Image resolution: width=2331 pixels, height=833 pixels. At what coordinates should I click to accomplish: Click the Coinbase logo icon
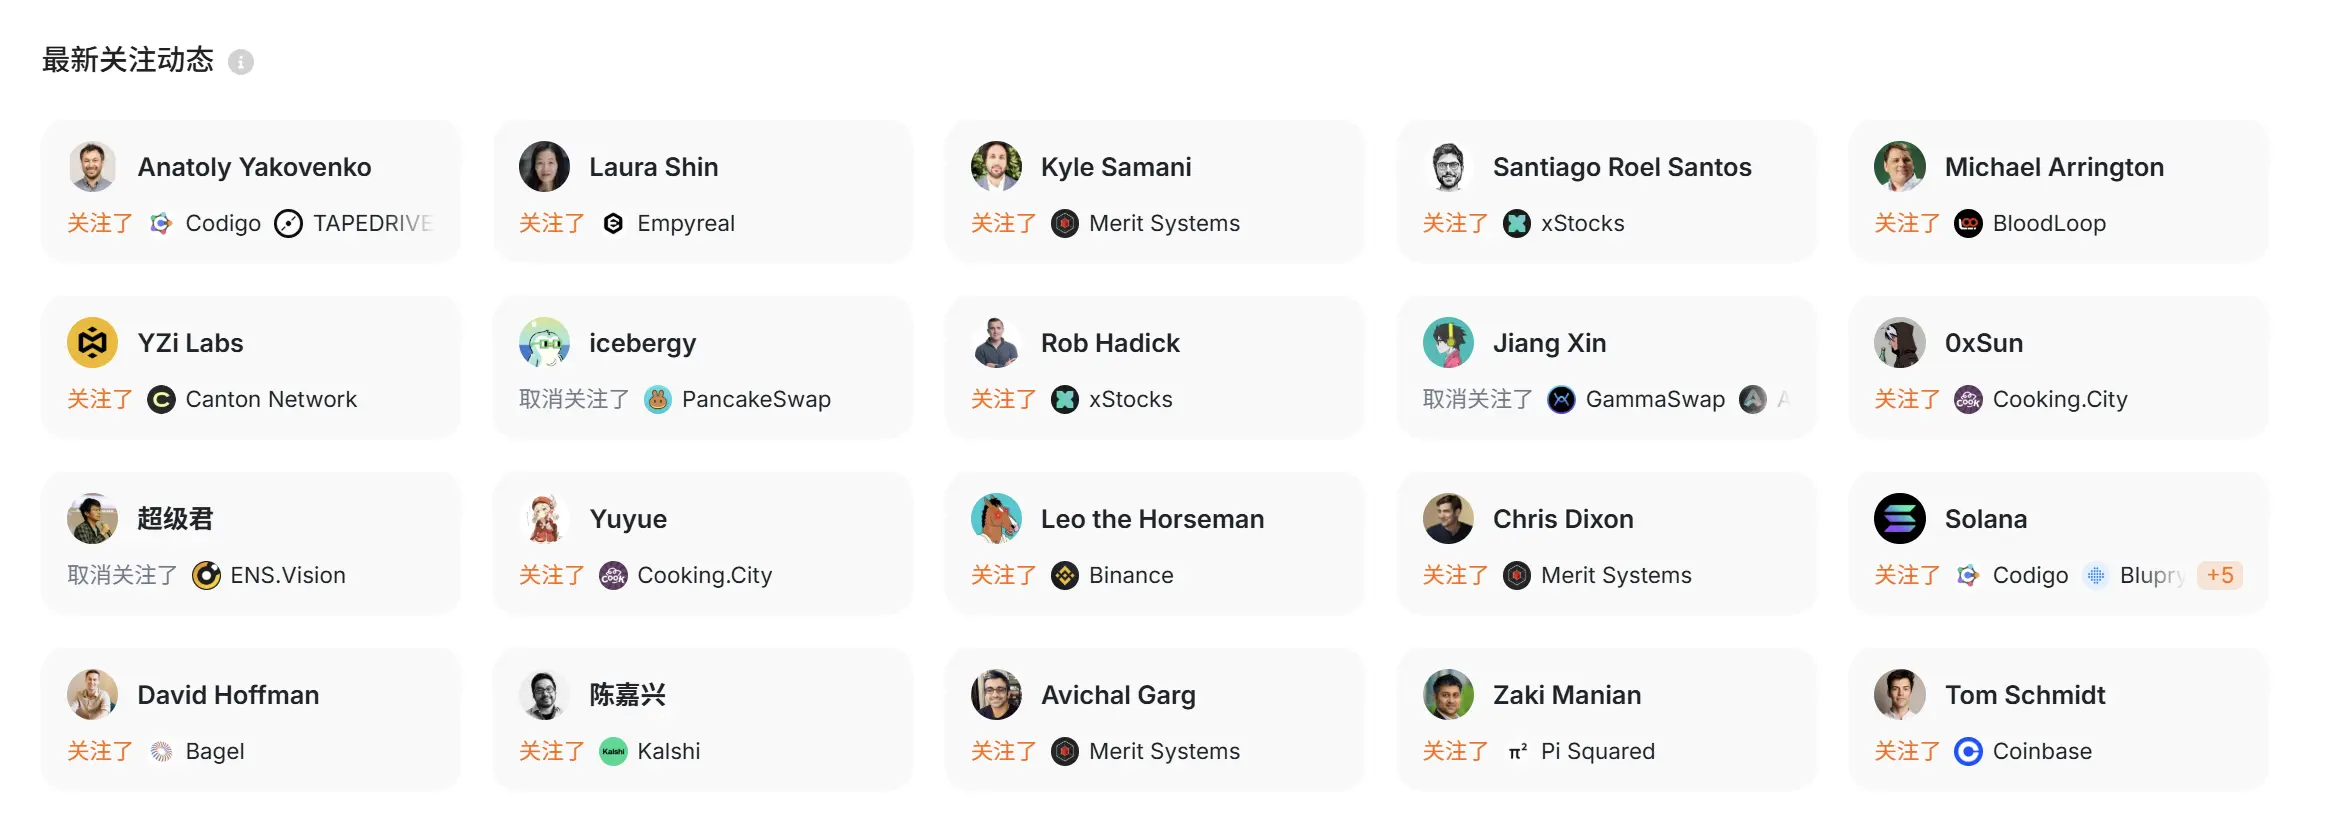click(1967, 751)
